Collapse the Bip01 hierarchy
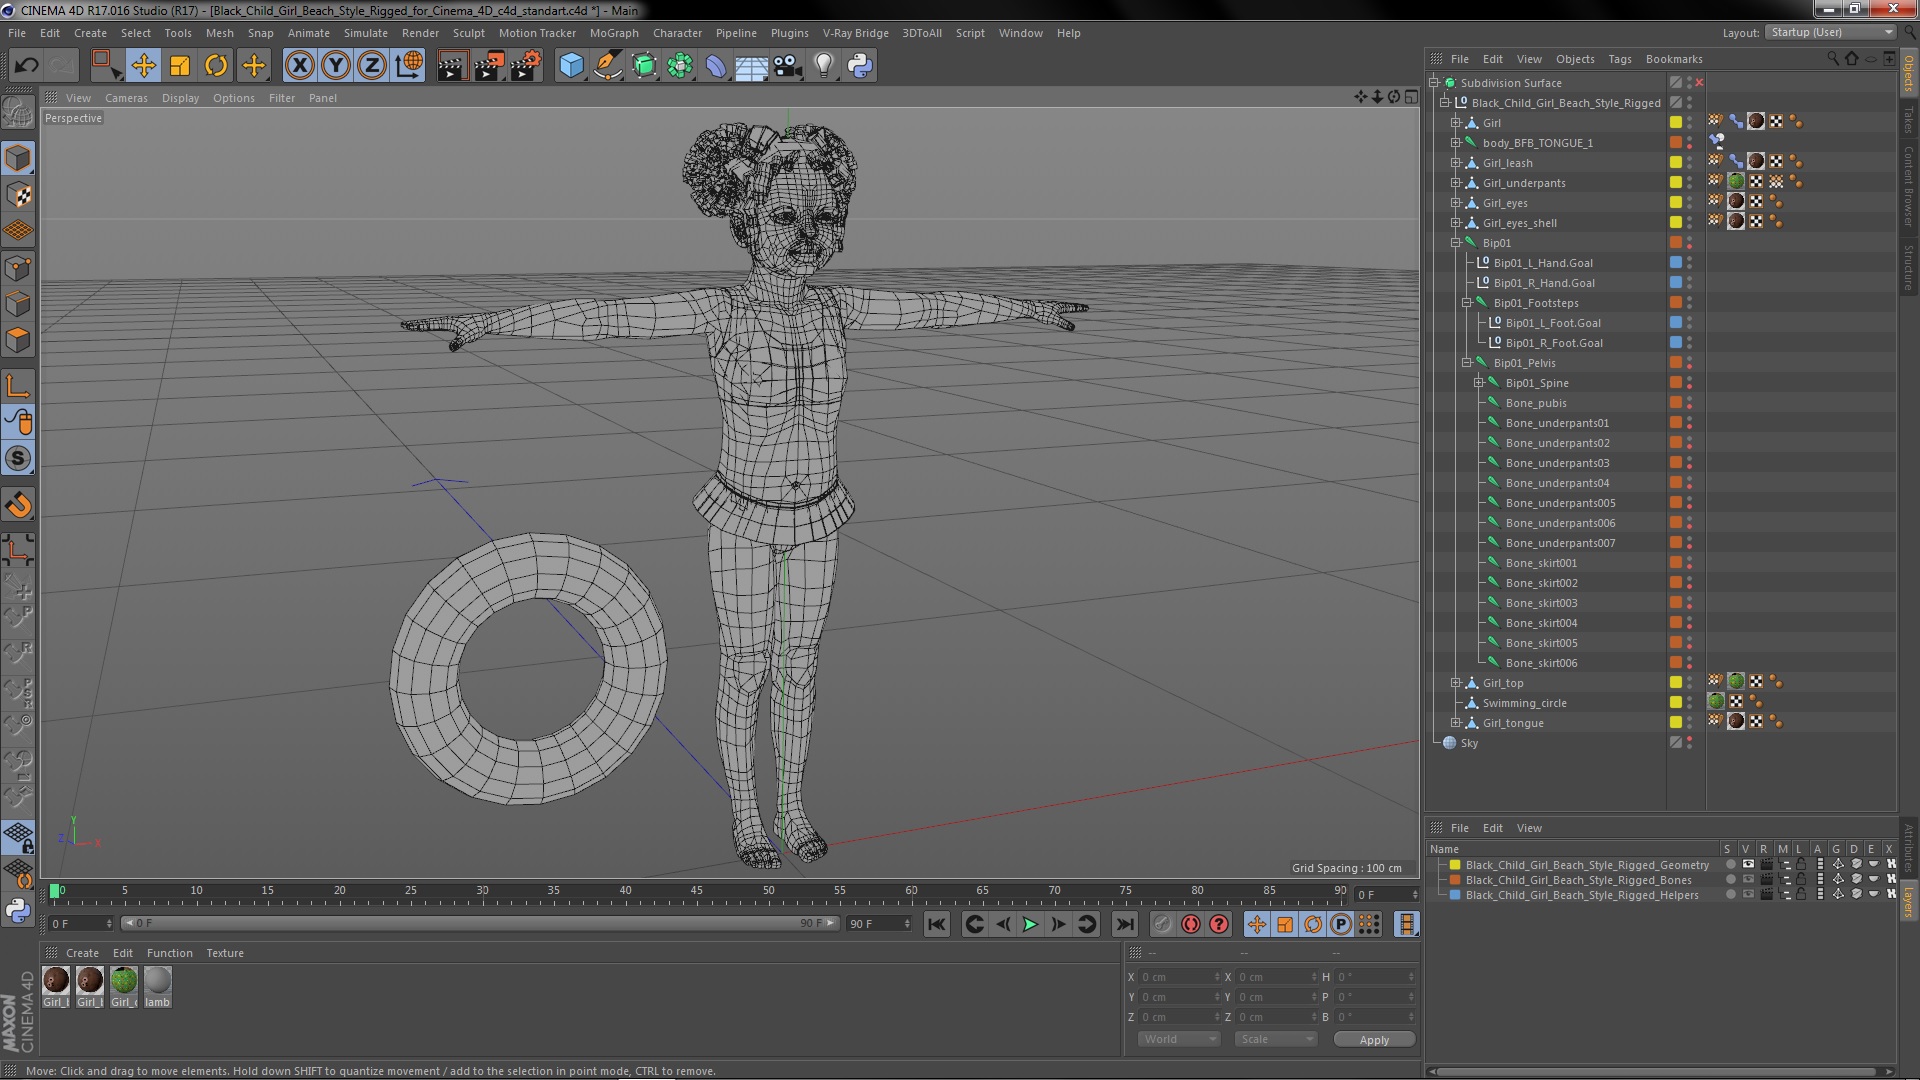The width and height of the screenshot is (1920, 1080). tap(1456, 243)
